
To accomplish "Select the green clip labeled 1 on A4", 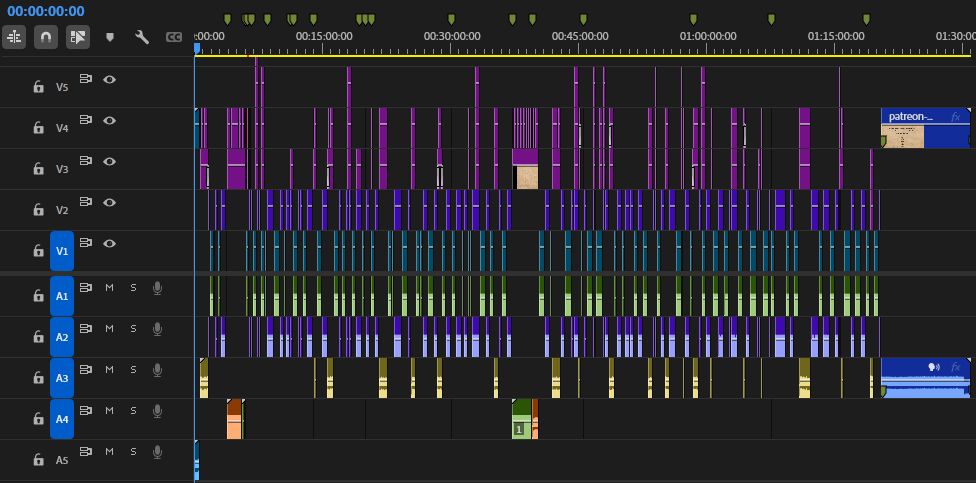I will tap(522, 419).
